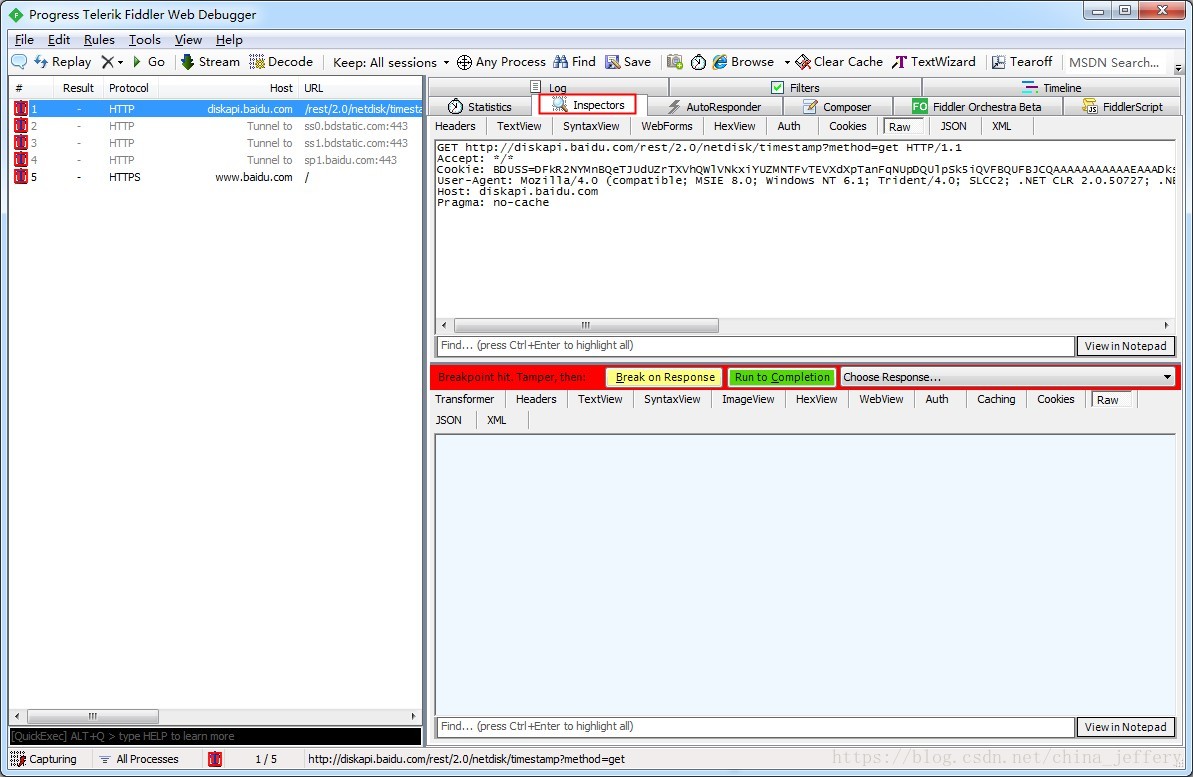1193x777 pixels.
Task: Open the Rules menu
Action: [x=99, y=40]
